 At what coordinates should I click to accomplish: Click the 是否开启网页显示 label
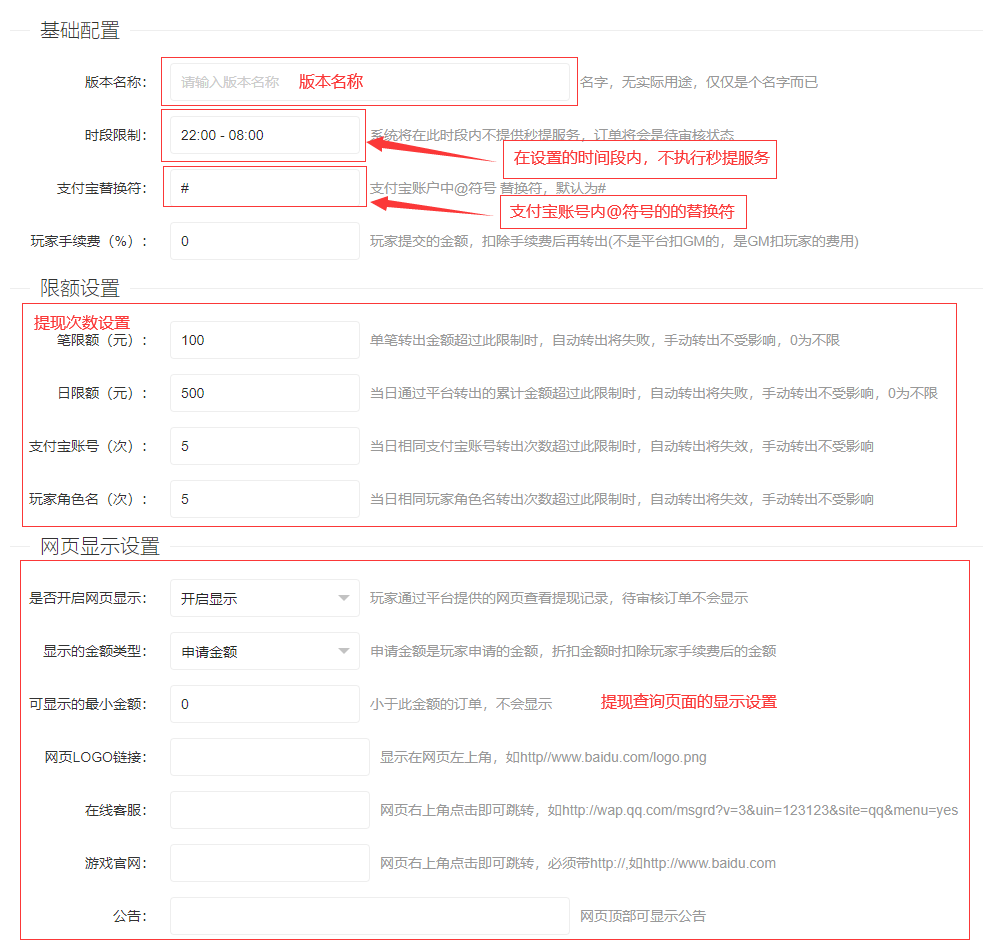(88, 598)
